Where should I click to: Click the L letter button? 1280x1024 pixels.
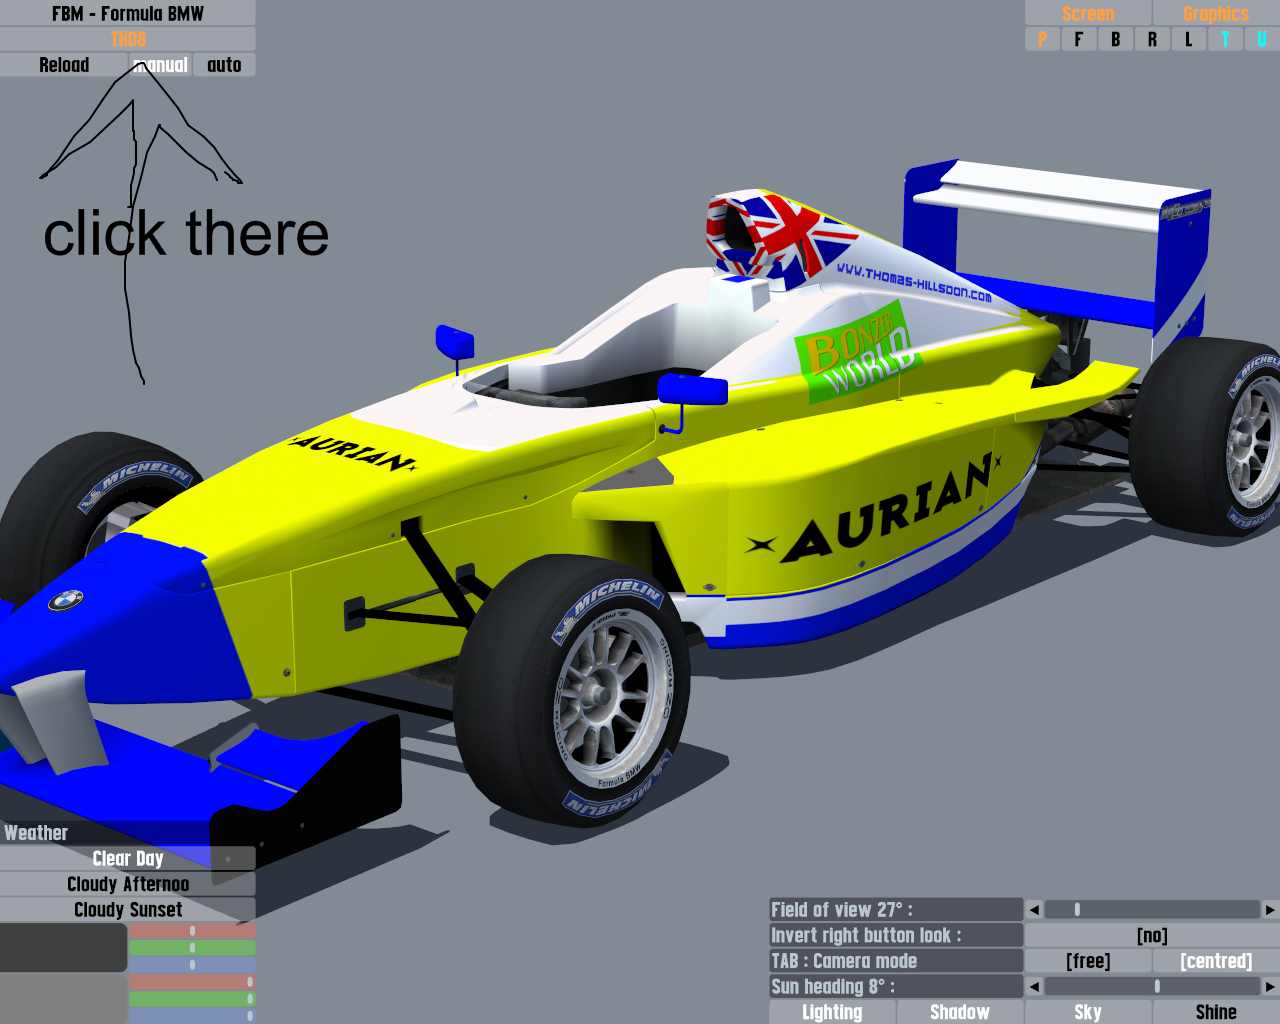[x=1188, y=39]
